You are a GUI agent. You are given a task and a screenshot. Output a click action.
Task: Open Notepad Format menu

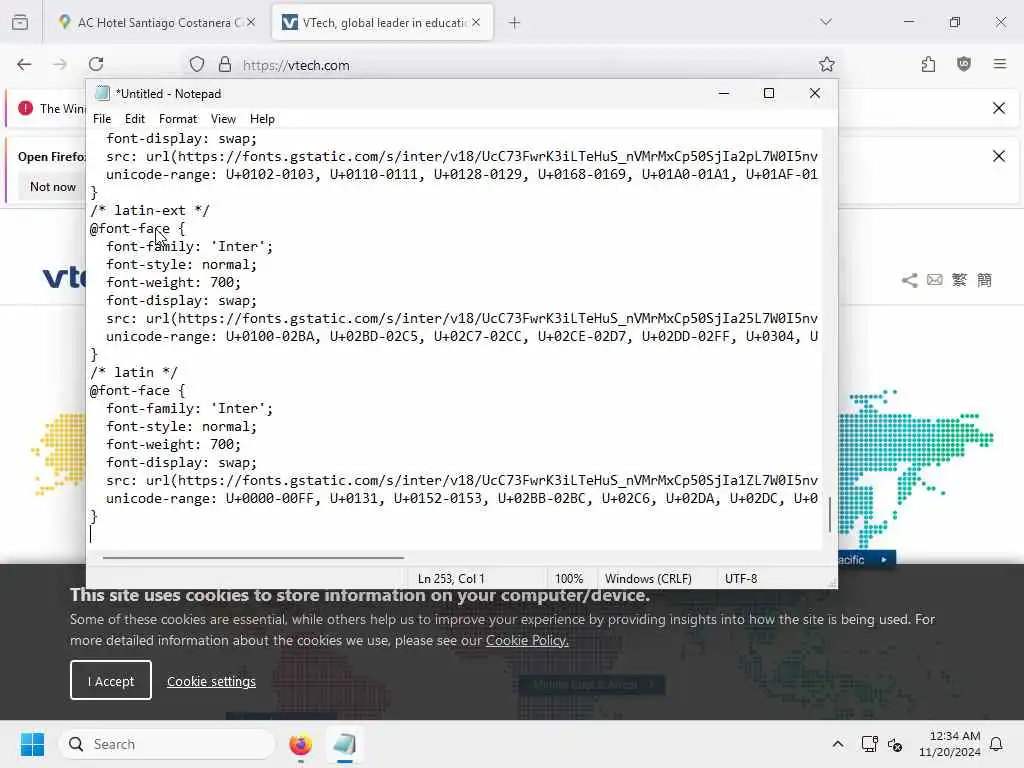pyautogui.click(x=178, y=119)
